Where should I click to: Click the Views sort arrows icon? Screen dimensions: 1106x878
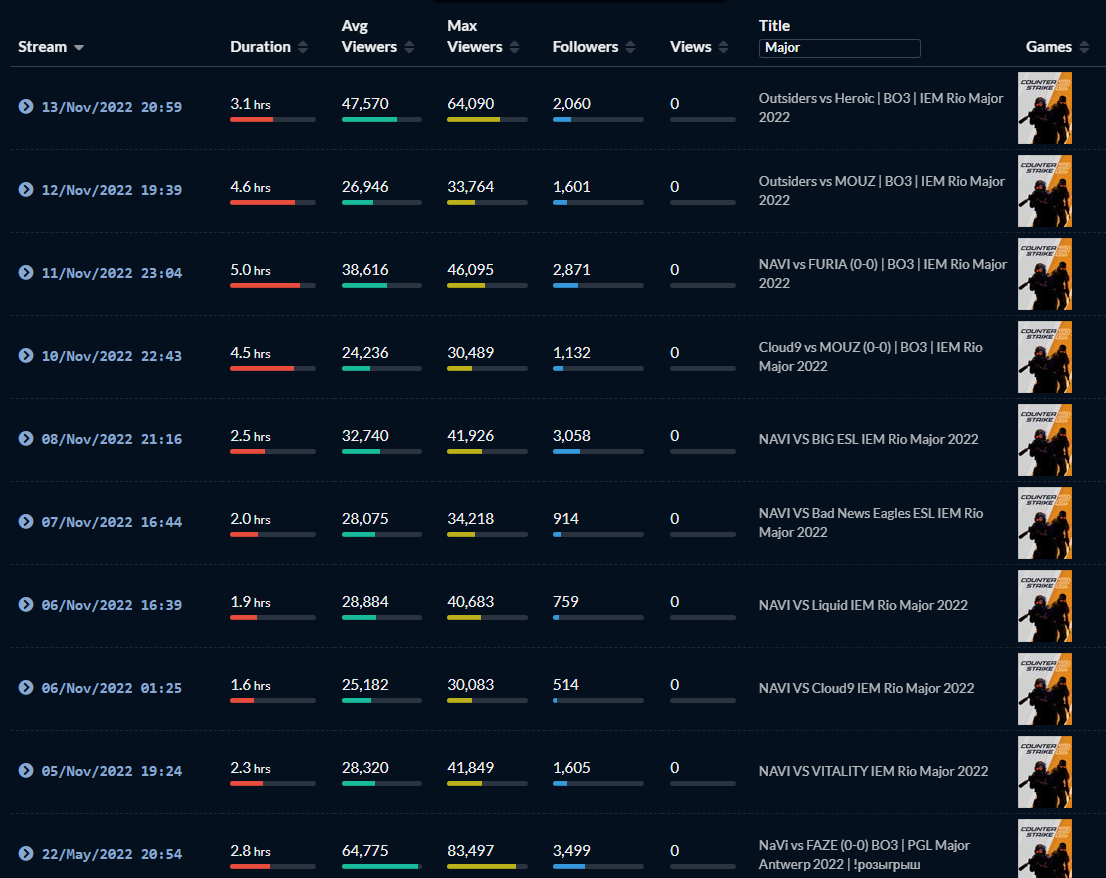723,47
